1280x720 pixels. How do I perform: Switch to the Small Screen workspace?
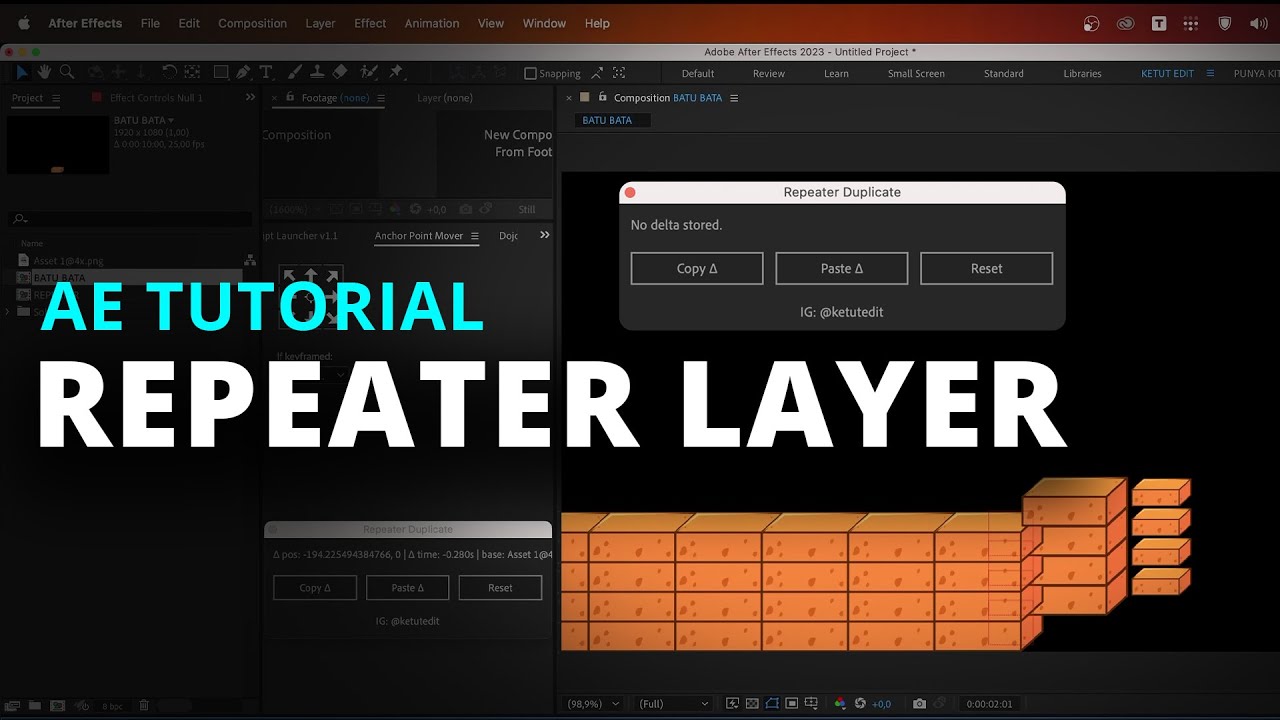(x=916, y=73)
